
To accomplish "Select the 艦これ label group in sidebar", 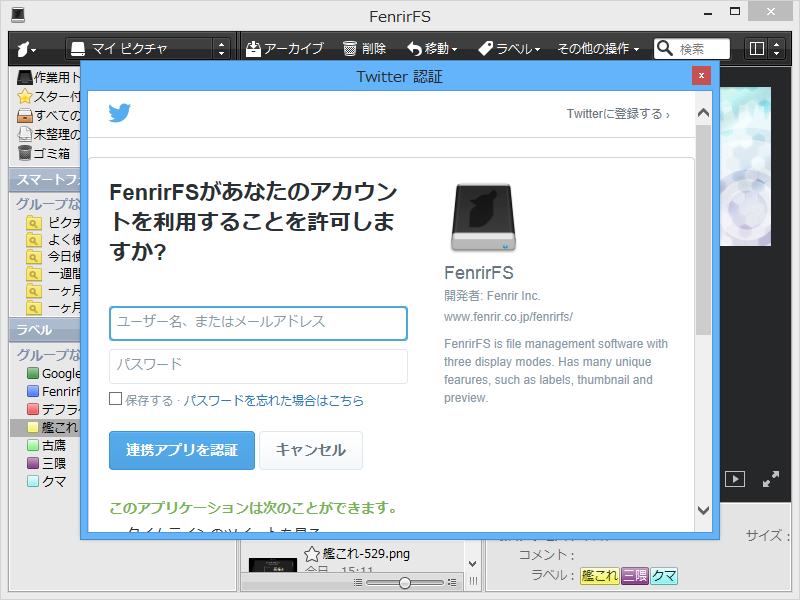I will coord(45,427).
